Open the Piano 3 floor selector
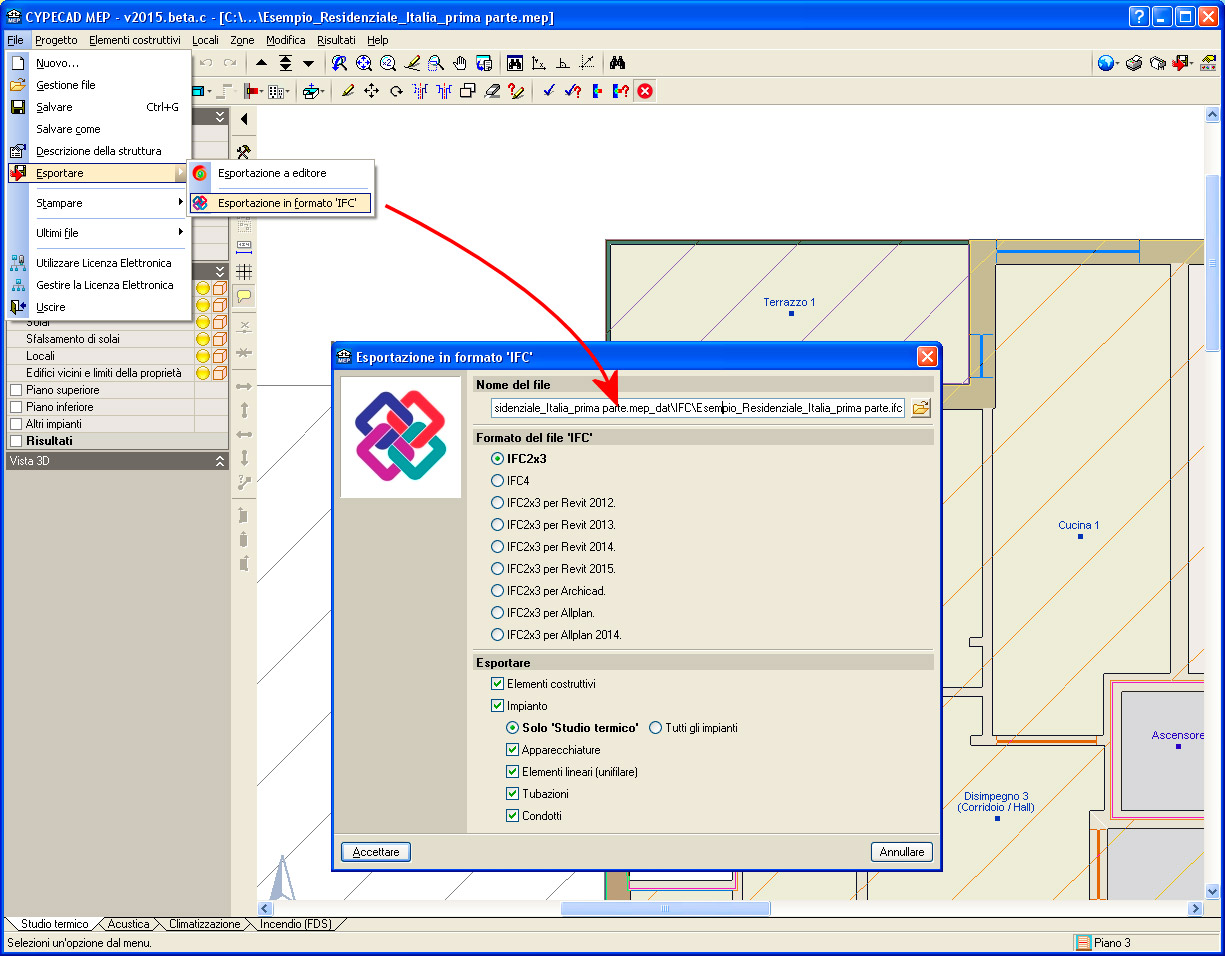The height and width of the screenshot is (956, 1225). coord(1146,943)
